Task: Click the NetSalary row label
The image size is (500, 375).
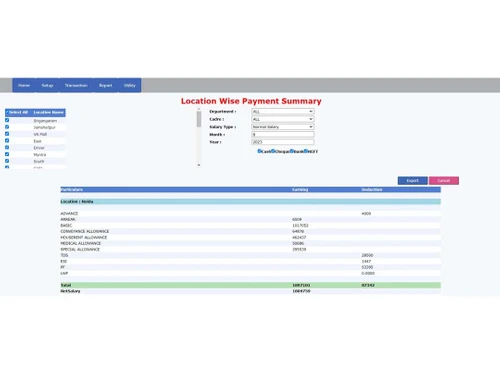Action: (70, 291)
